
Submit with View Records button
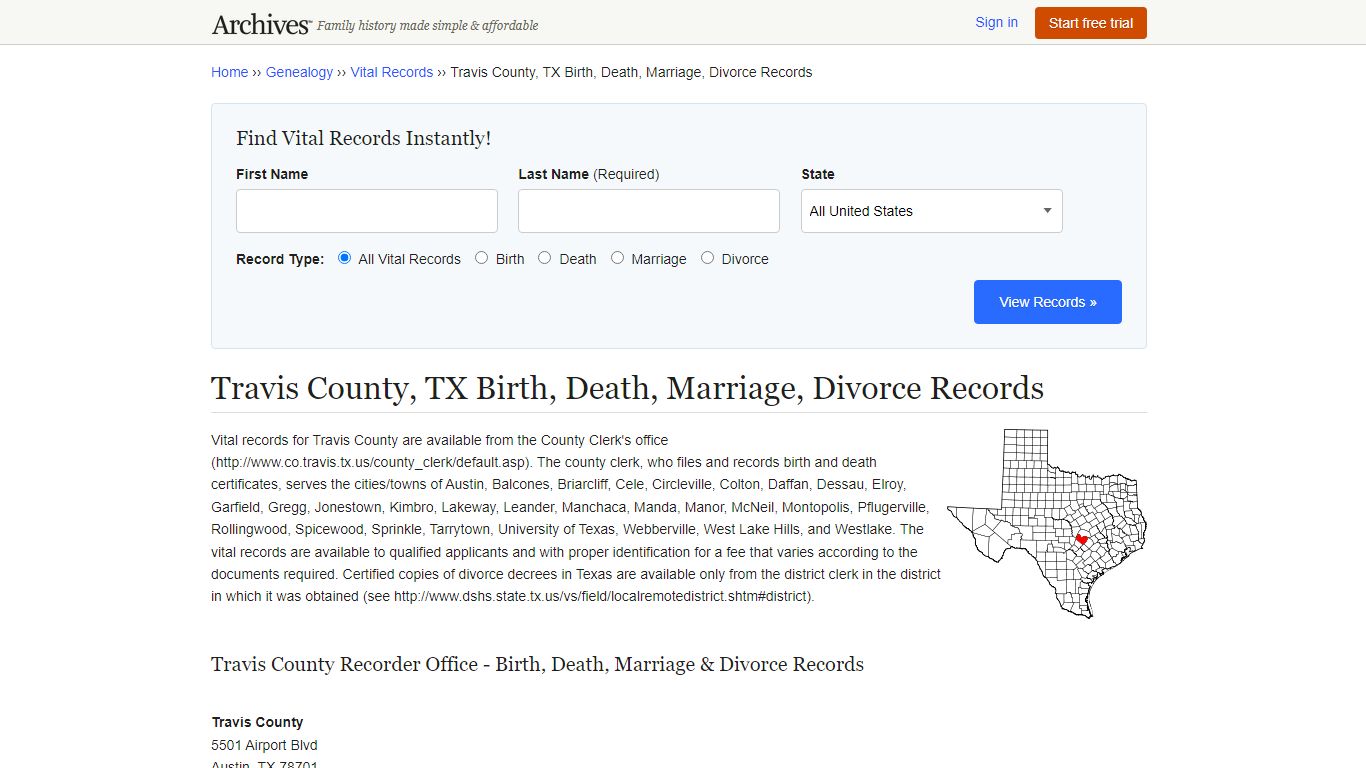click(x=1048, y=302)
